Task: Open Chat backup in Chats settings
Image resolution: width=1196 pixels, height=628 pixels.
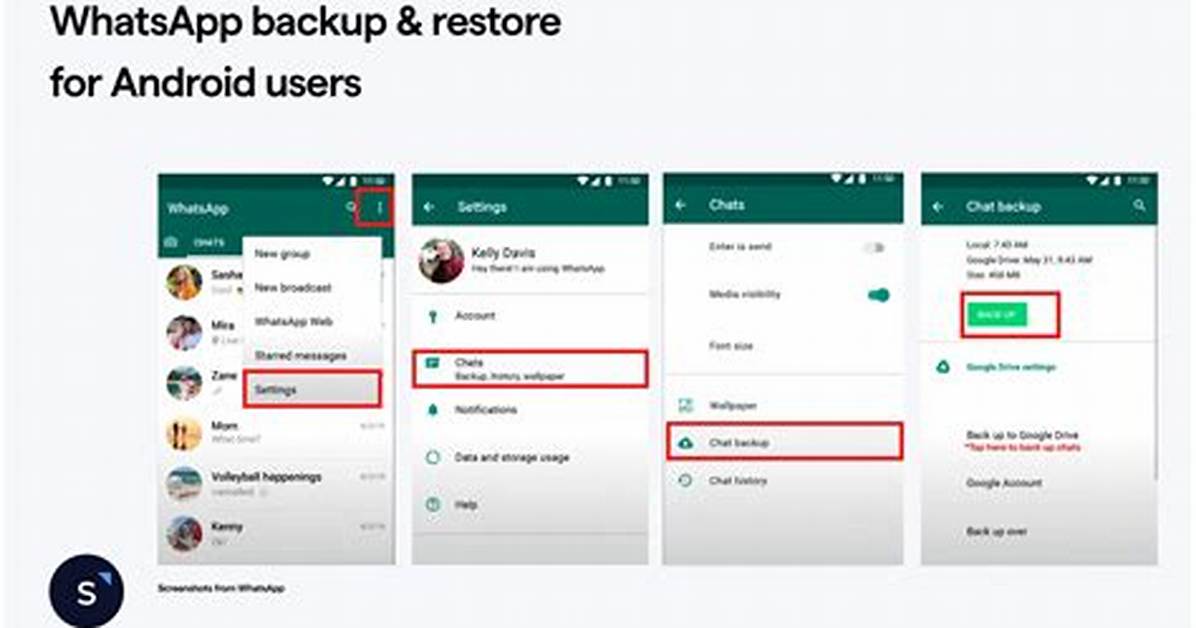Action: click(x=784, y=442)
